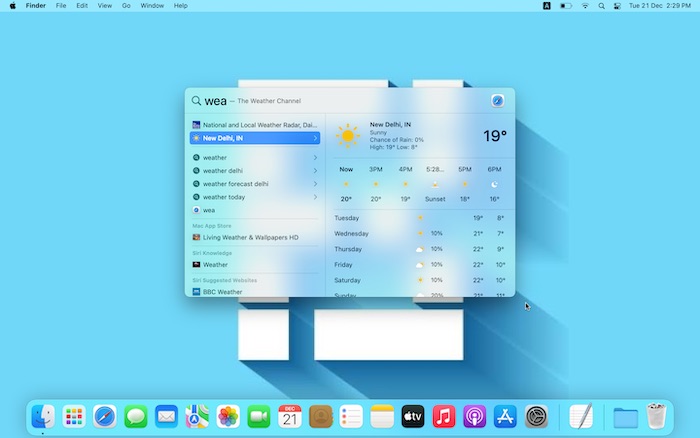Open the Finder menu
Image resolution: width=700 pixels, height=438 pixels.
tap(36, 6)
